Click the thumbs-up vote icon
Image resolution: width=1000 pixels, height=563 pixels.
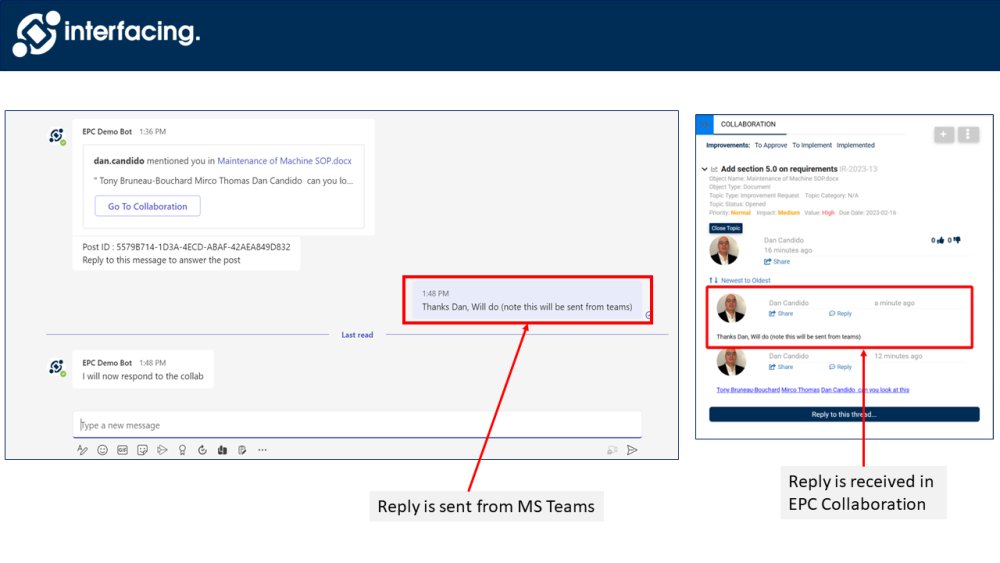[x=940, y=240]
